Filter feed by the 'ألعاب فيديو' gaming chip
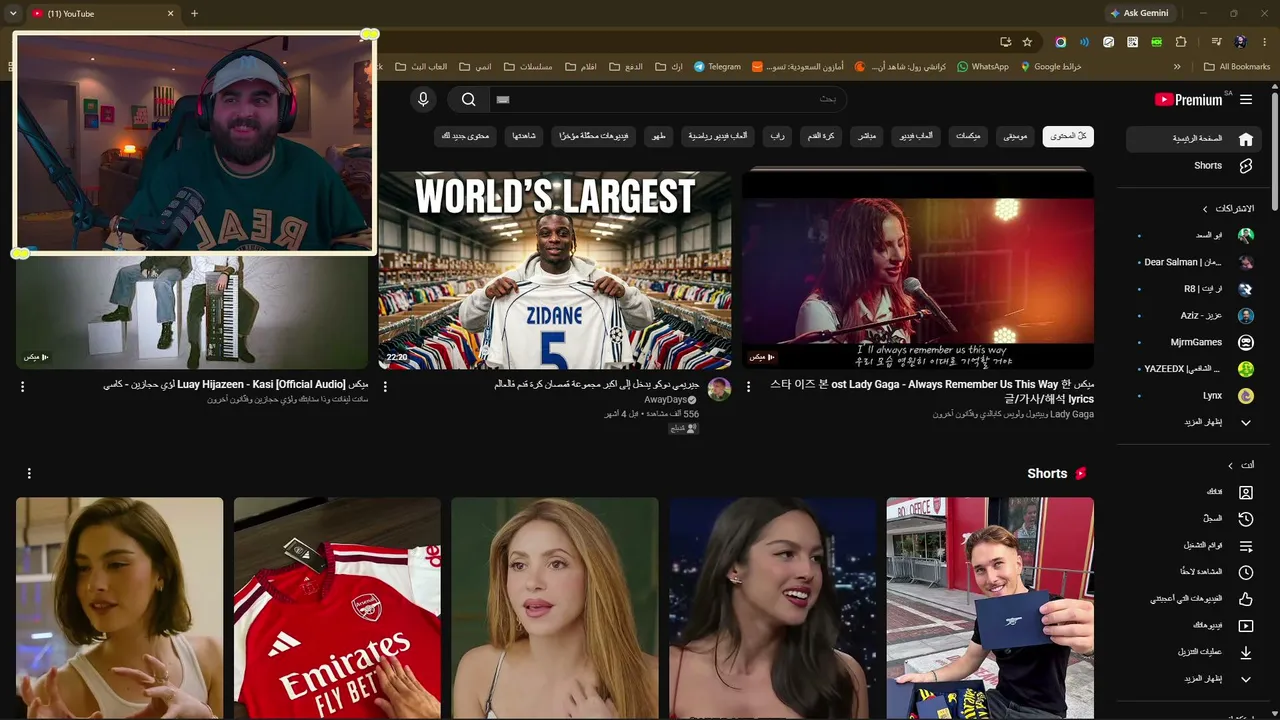Viewport: 1280px width, 720px height. pyautogui.click(x=916, y=136)
